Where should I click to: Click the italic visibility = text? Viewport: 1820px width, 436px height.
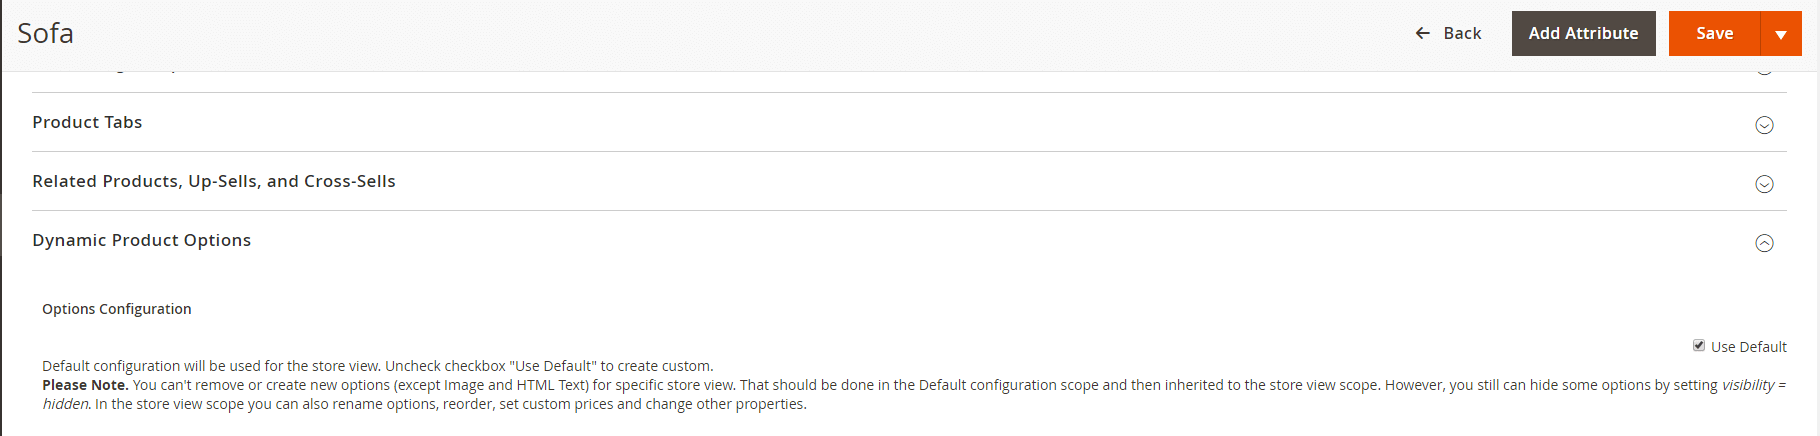(x=1753, y=385)
